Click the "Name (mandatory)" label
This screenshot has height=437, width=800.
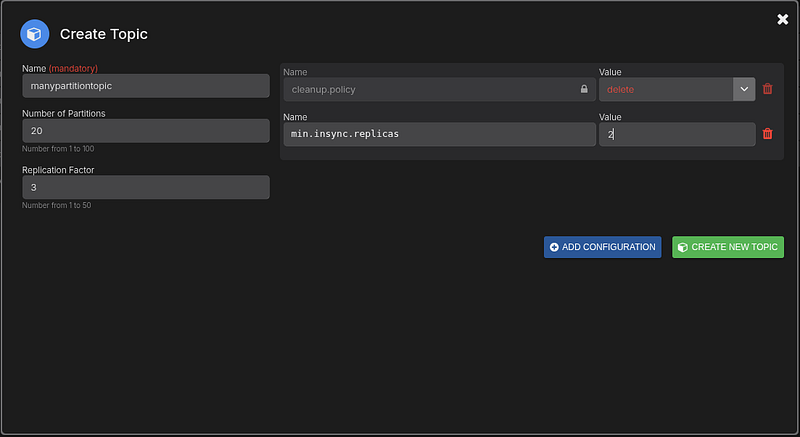(60, 68)
